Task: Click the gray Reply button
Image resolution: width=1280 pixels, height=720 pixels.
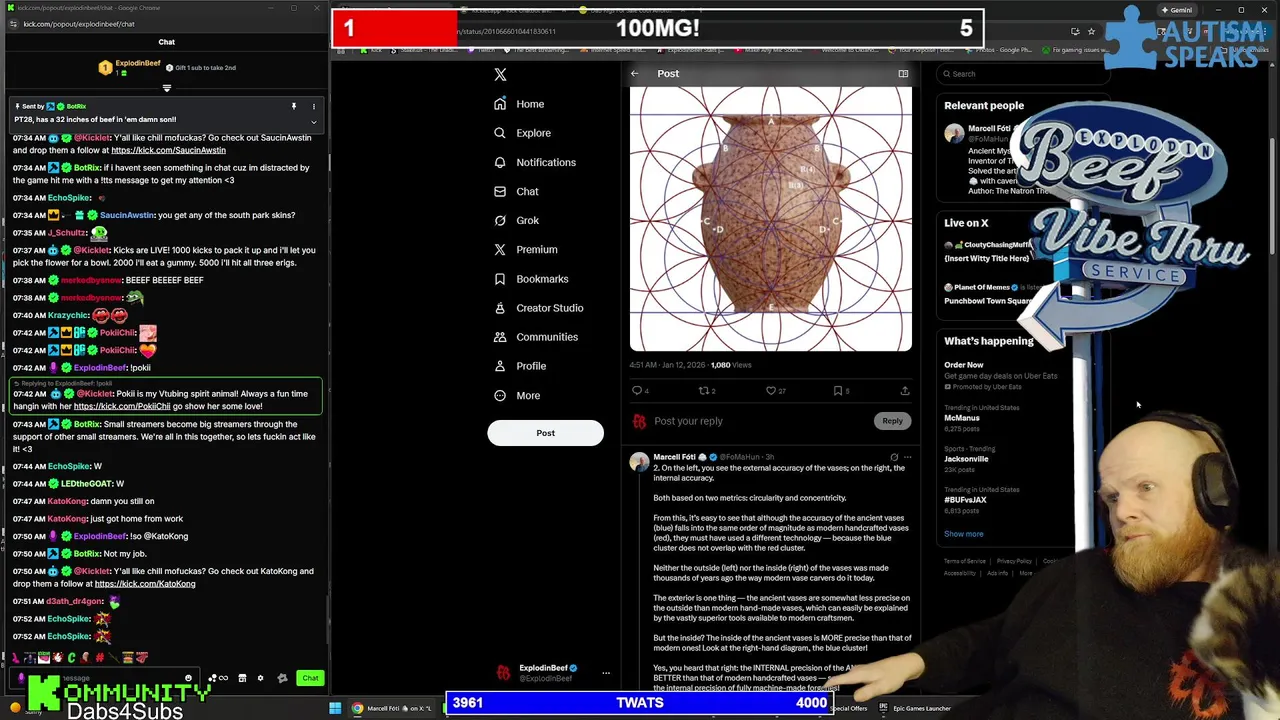Action: click(892, 421)
